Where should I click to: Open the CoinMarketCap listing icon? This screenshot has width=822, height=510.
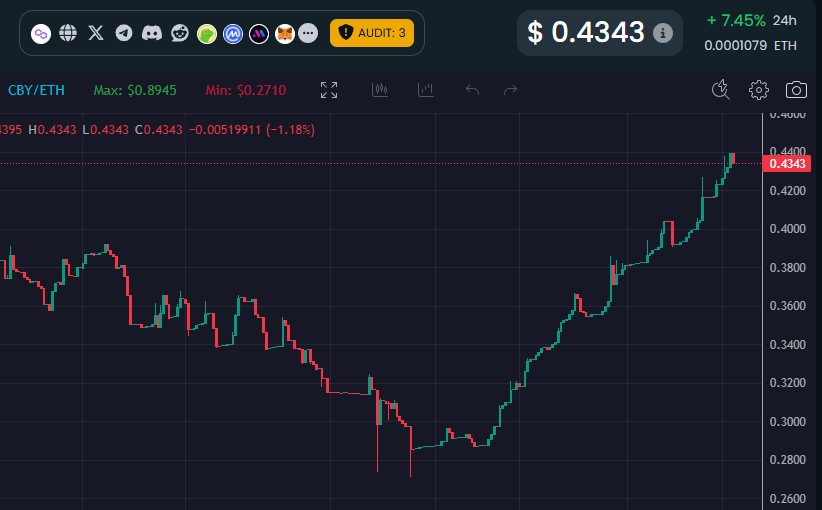(233, 34)
